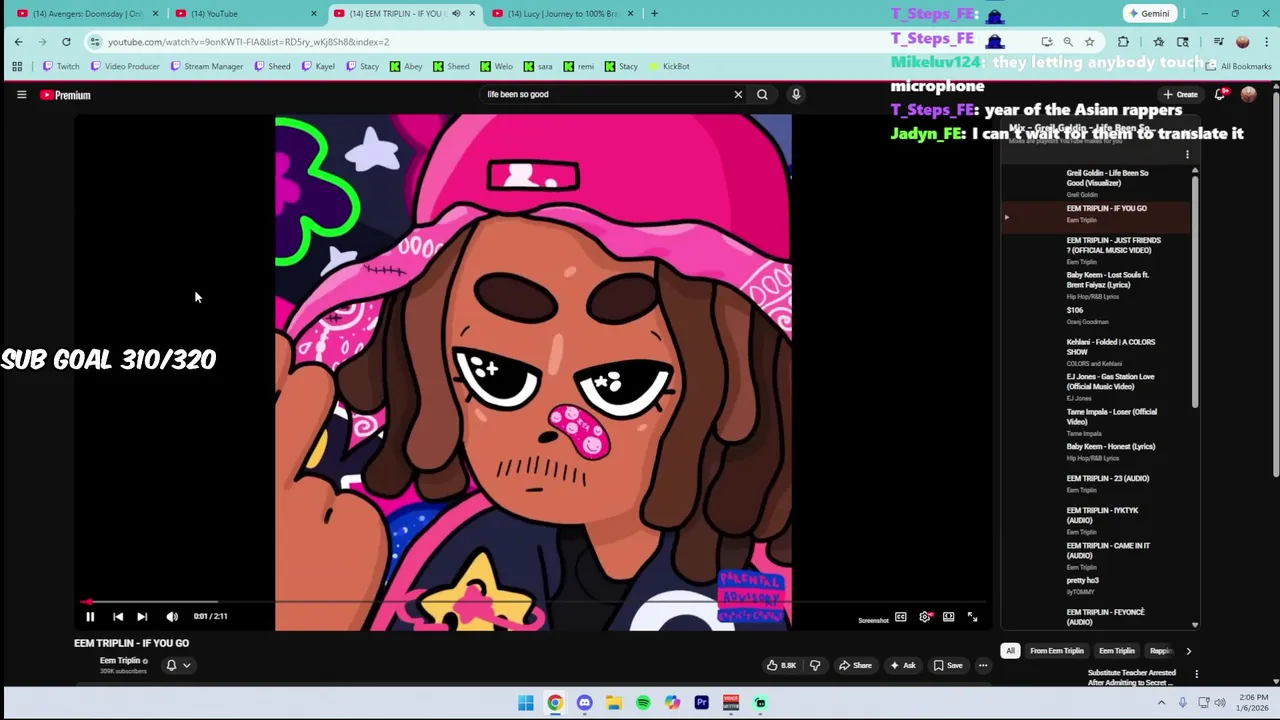The width and height of the screenshot is (1280, 720).
Task: Switch to the Avengers: Doomsday tab
Action: pos(88,14)
